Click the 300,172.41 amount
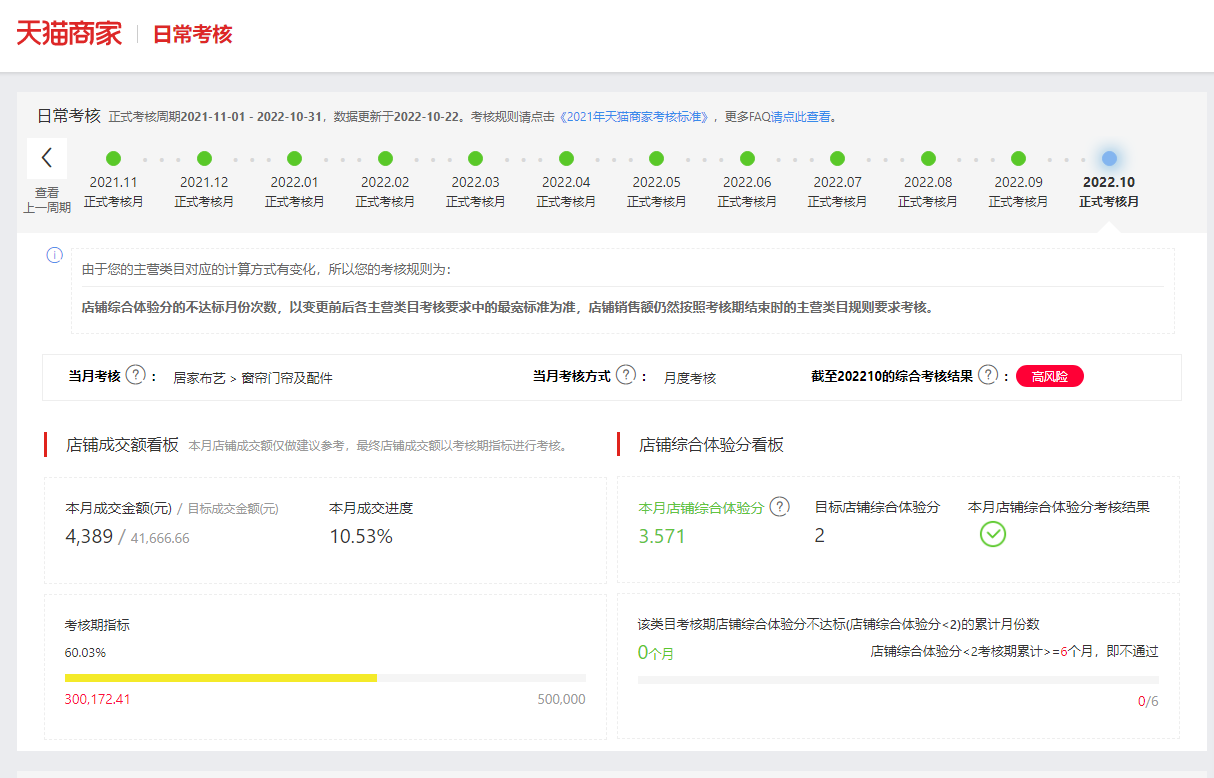Screen dimensions: 1214x778 tap(98, 699)
